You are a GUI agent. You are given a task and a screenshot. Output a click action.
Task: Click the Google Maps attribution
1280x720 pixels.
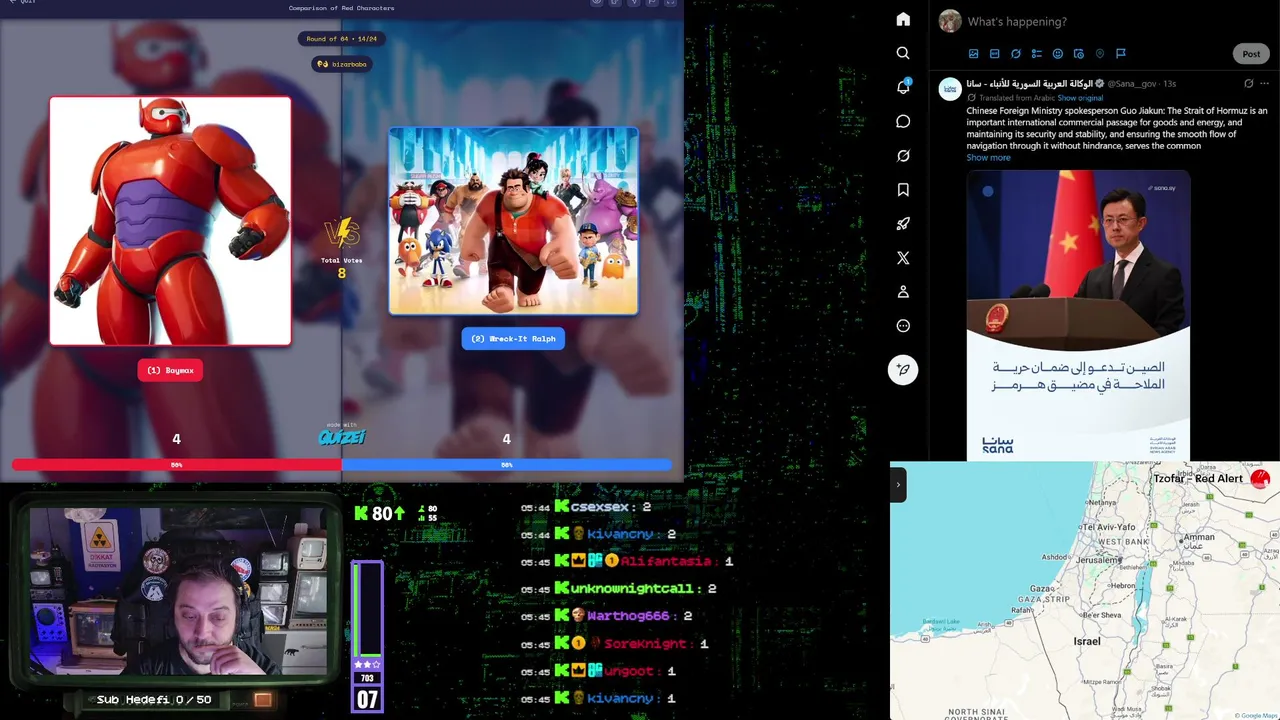[1256, 715]
